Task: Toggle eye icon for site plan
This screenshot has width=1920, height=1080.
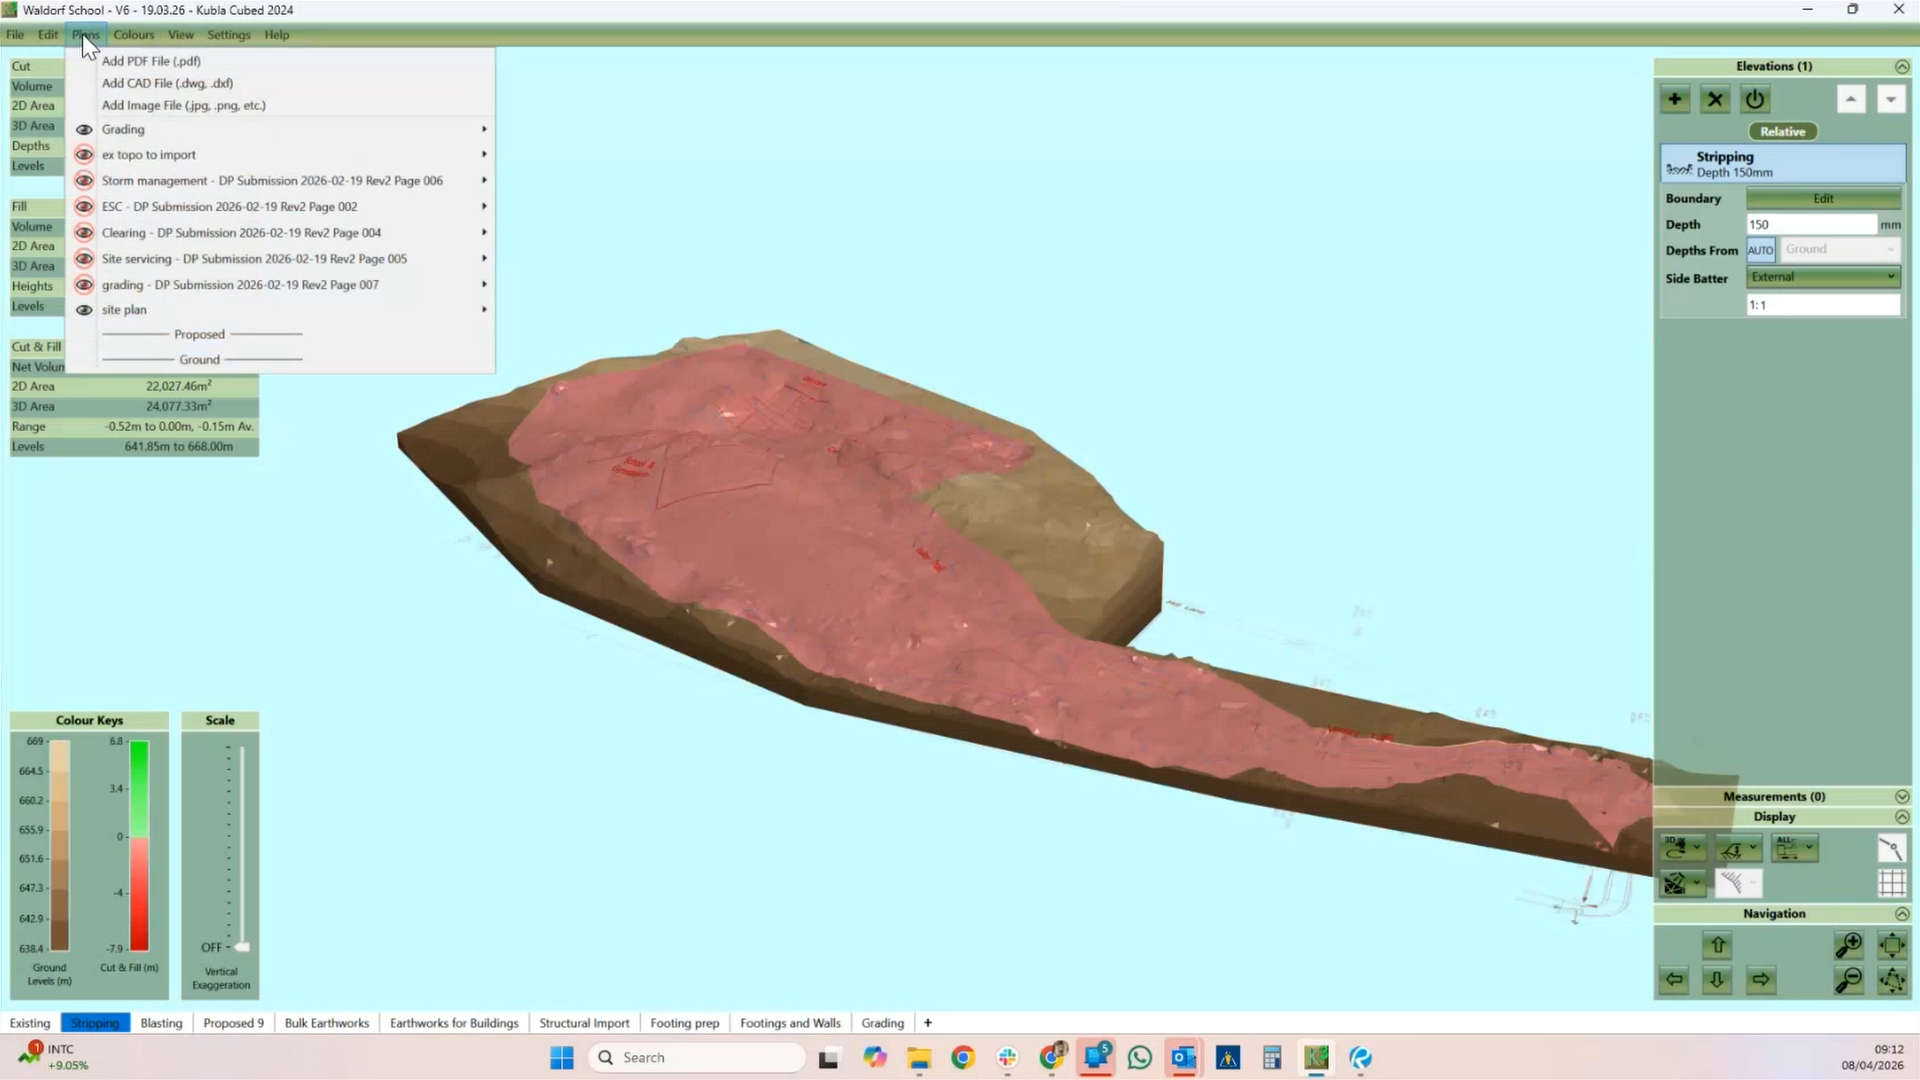Action: pos(84,310)
